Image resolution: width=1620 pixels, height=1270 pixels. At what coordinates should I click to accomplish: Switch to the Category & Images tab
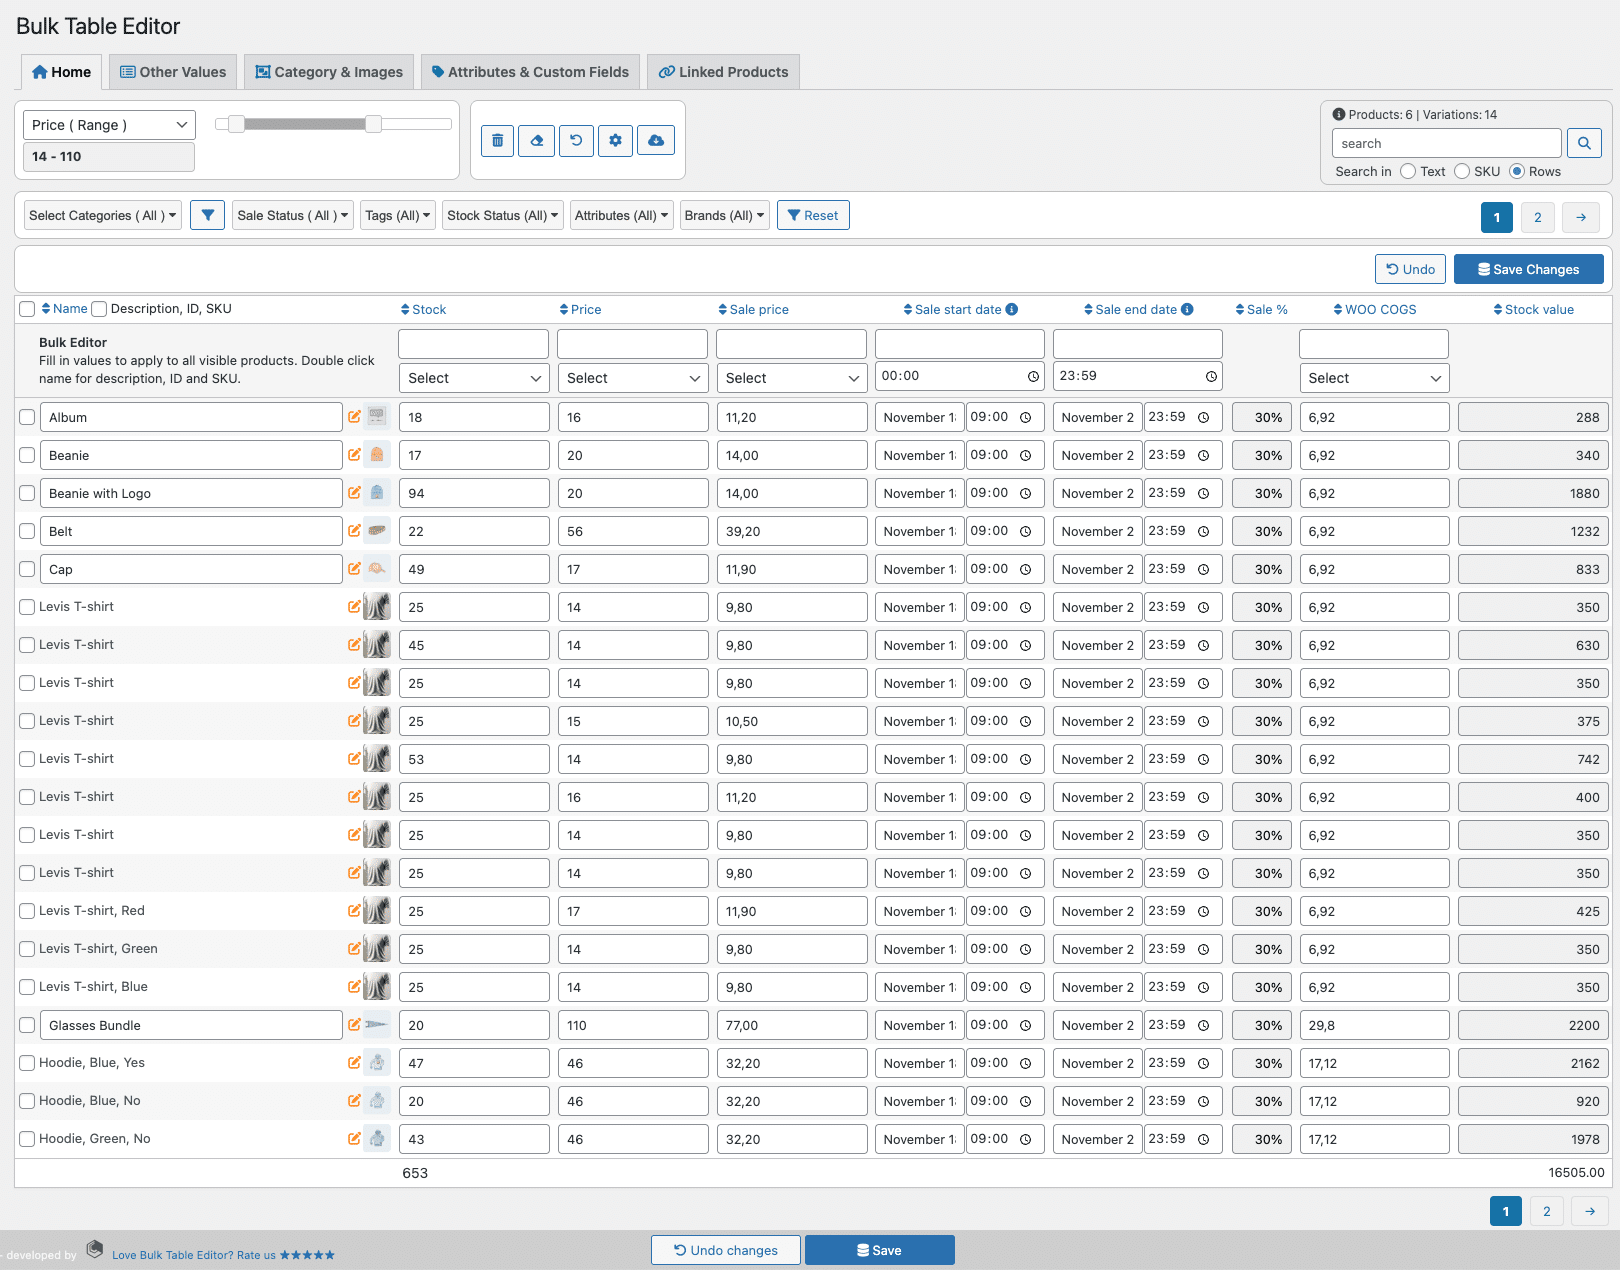tap(329, 72)
